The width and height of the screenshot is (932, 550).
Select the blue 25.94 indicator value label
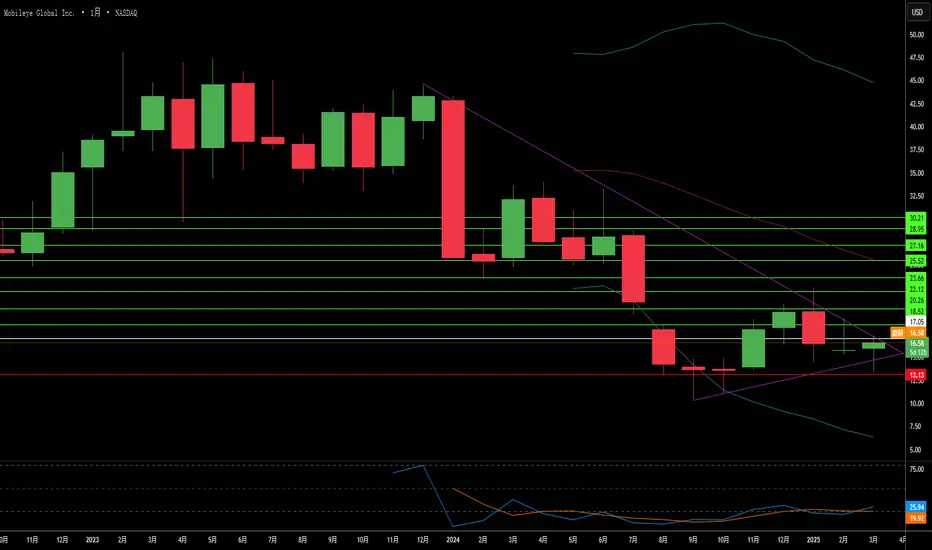pos(916,507)
